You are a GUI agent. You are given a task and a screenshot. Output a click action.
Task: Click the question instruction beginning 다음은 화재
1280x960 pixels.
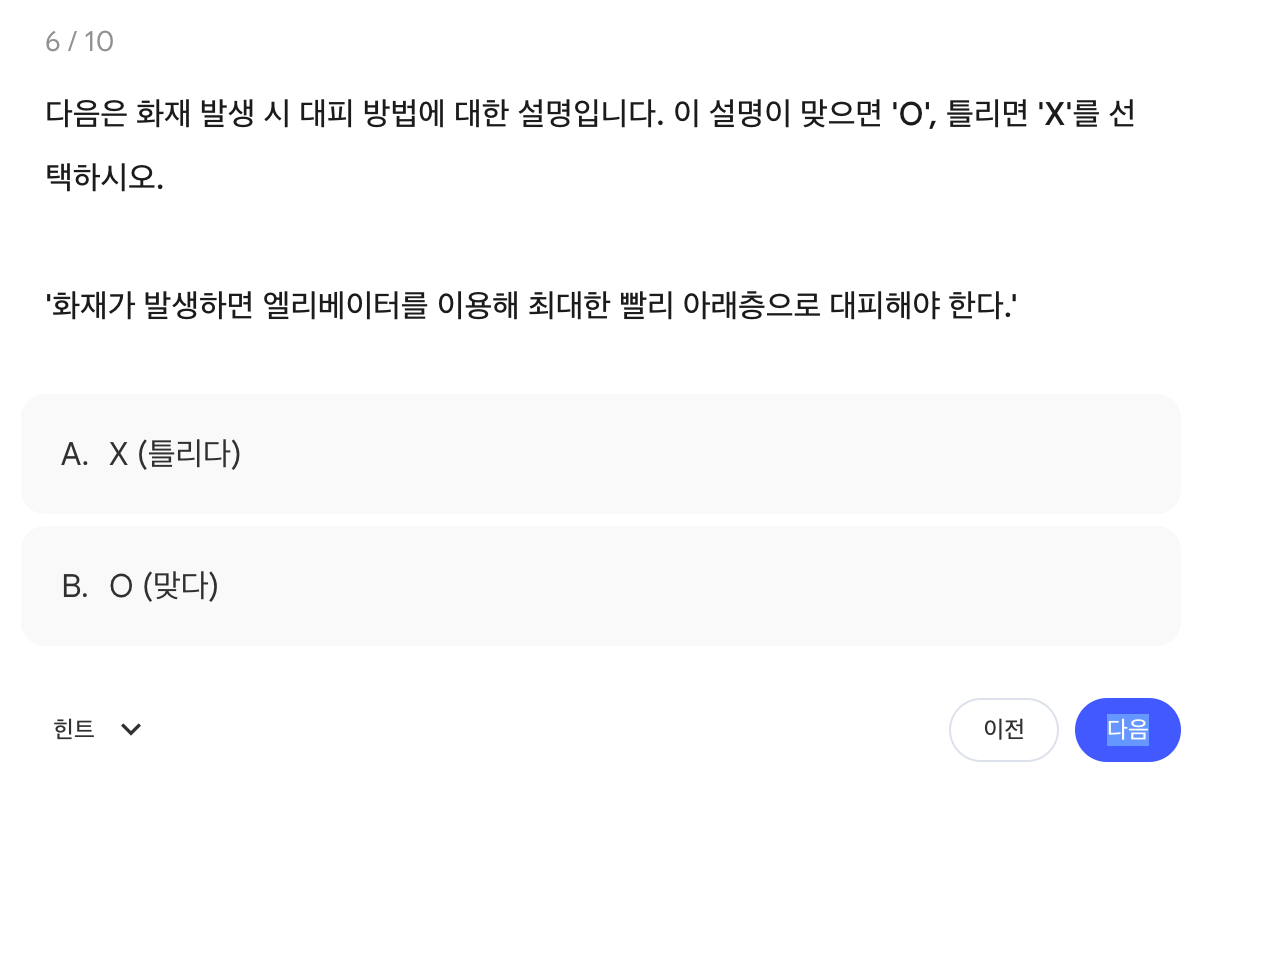[x=590, y=114]
